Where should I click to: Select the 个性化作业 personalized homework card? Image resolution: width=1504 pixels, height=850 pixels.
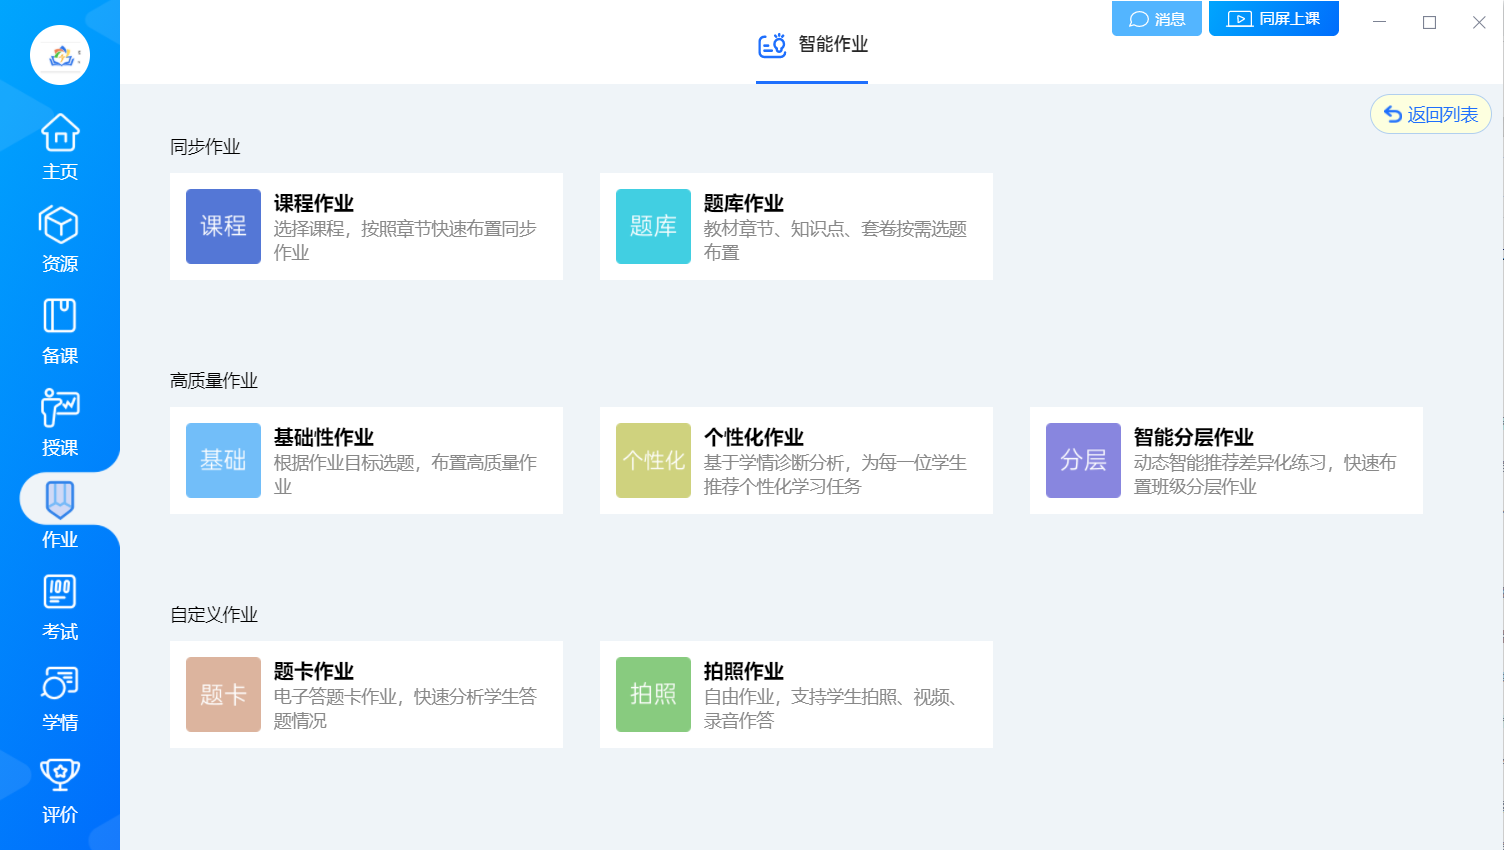click(x=796, y=461)
